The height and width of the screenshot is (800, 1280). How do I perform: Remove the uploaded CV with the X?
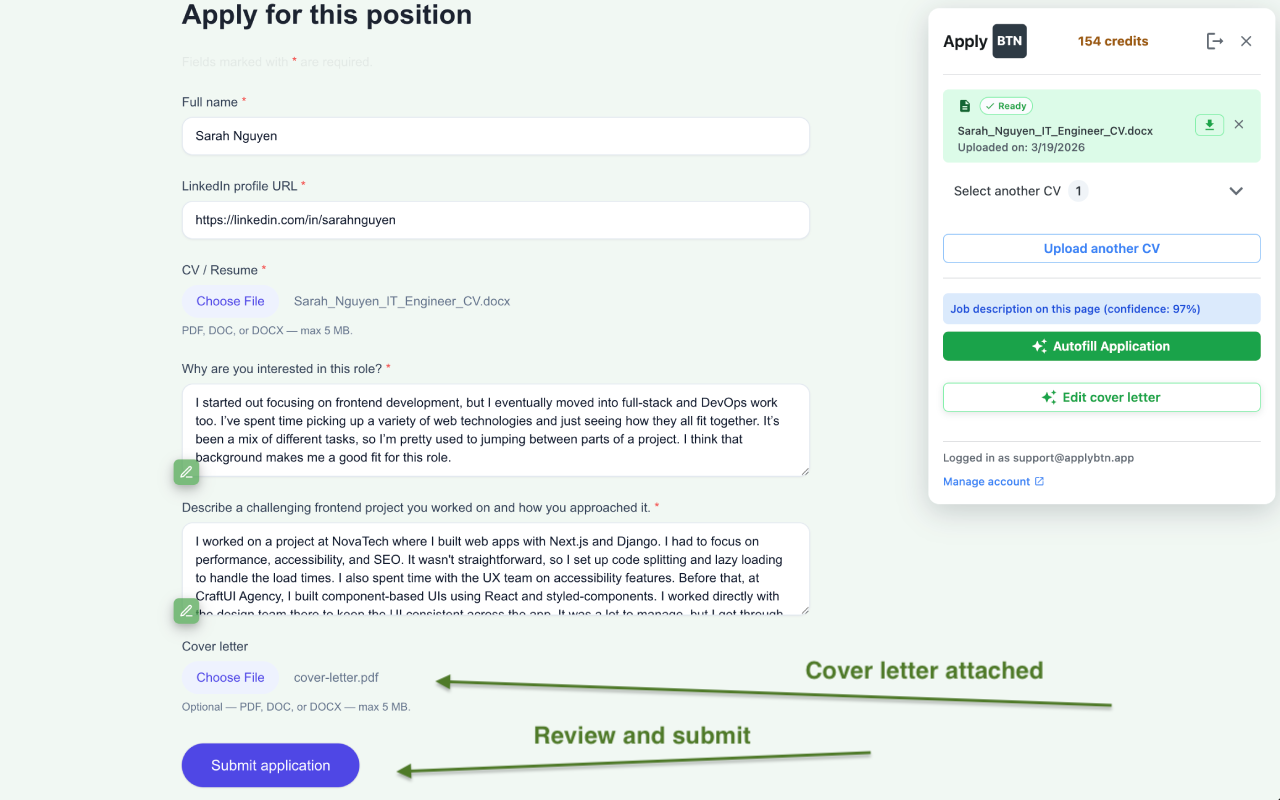point(1238,124)
